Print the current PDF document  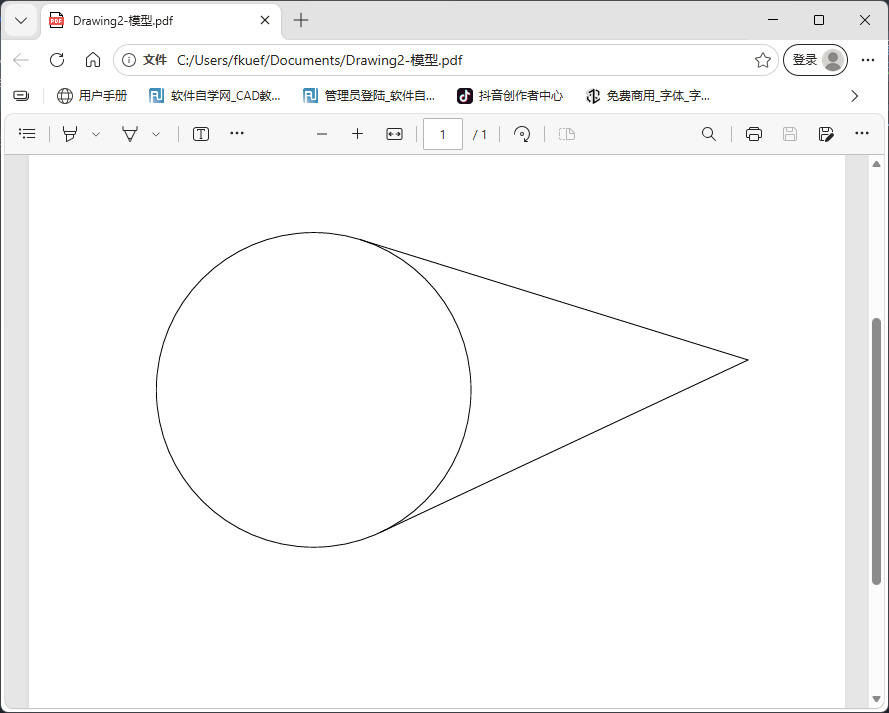753,133
